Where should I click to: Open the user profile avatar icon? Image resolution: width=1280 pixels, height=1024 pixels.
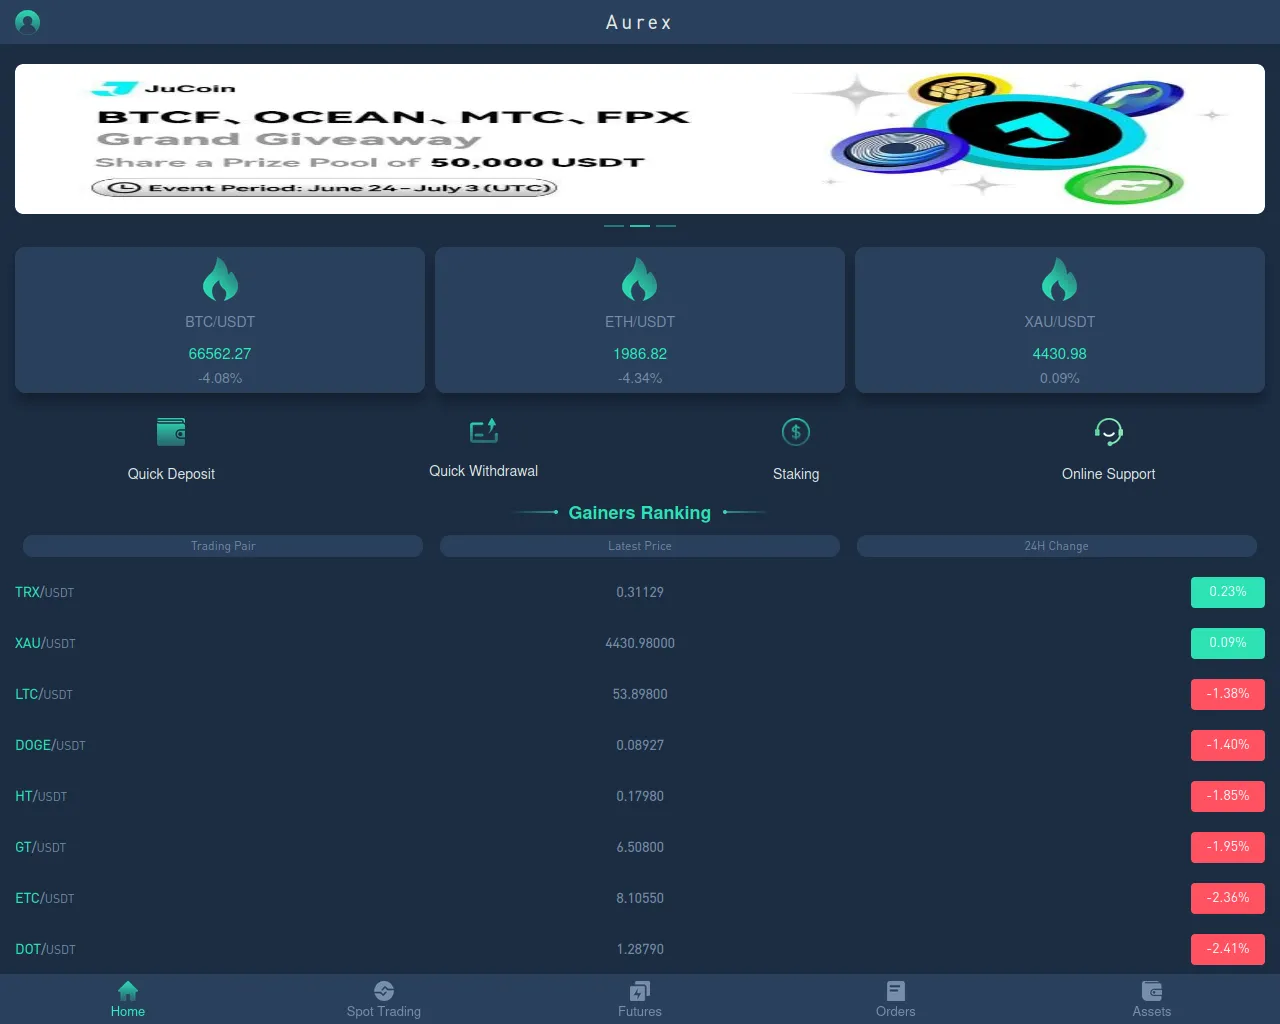(x=28, y=22)
